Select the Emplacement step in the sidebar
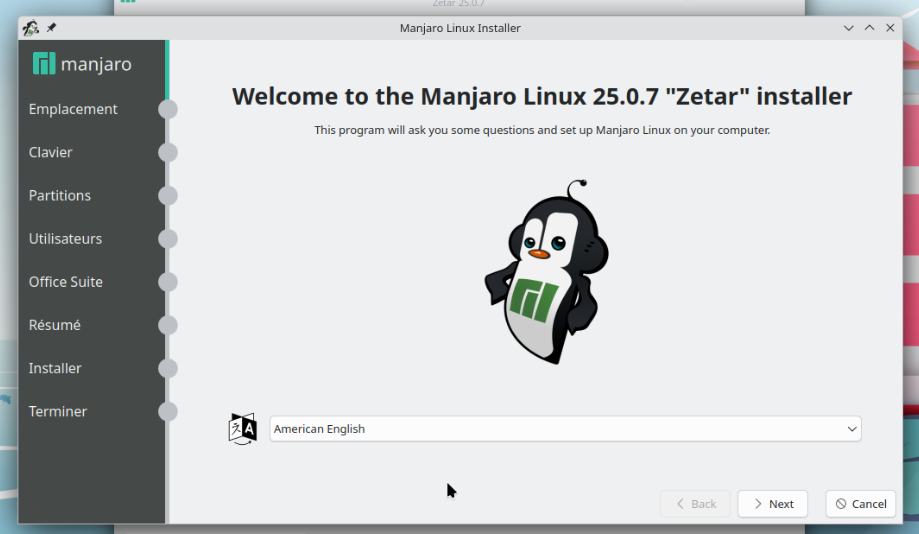 tap(73, 109)
